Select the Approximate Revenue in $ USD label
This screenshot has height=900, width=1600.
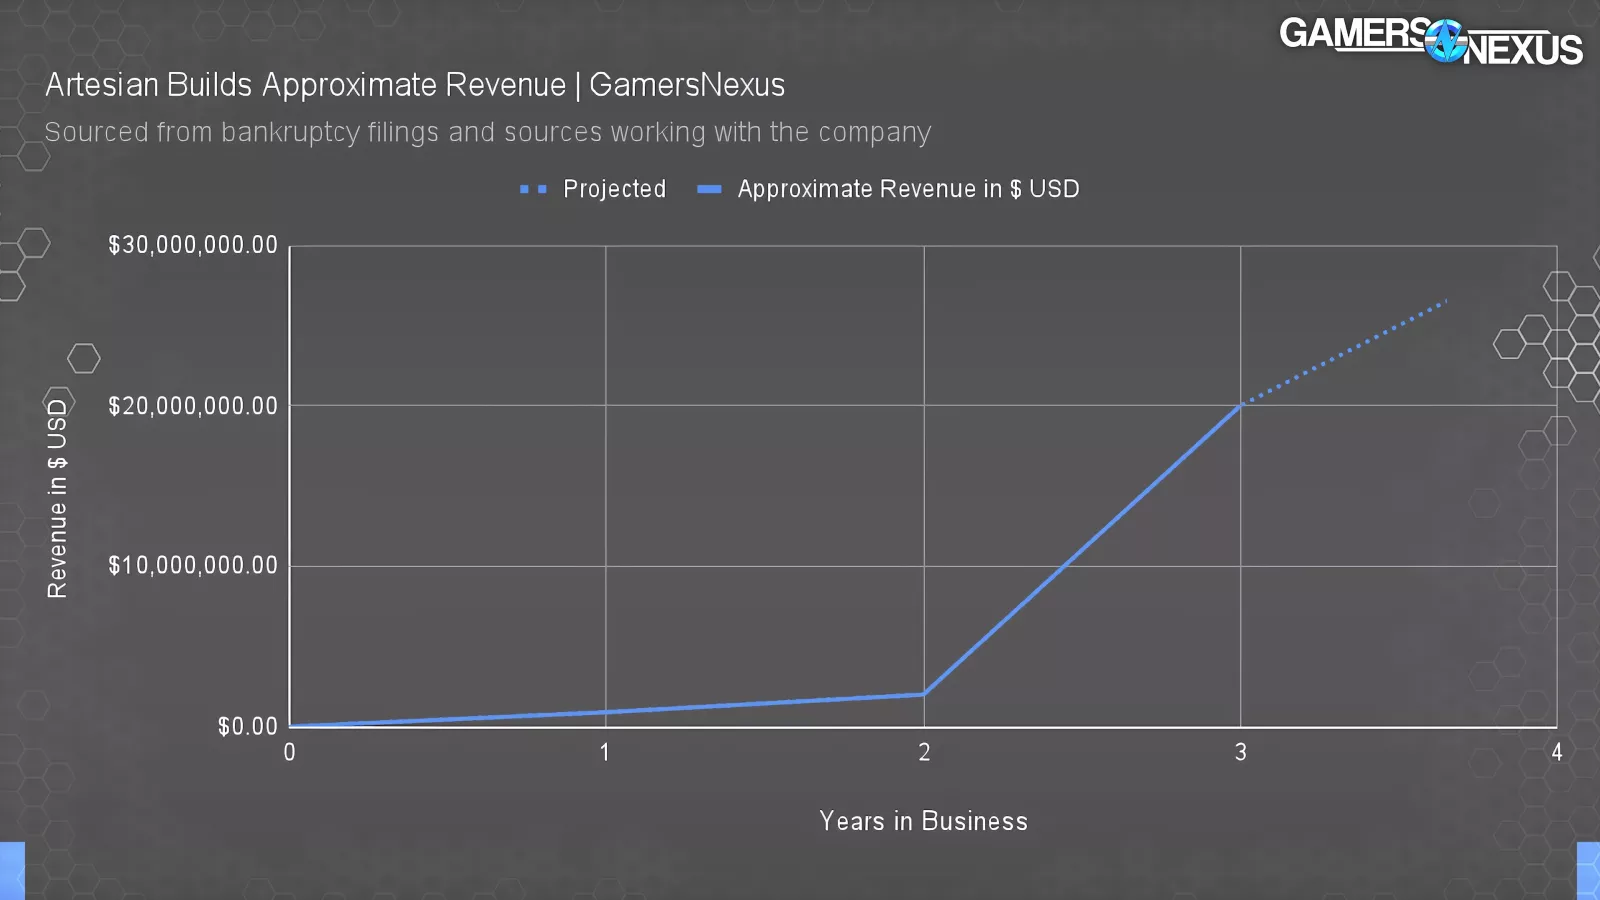click(908, 189)
